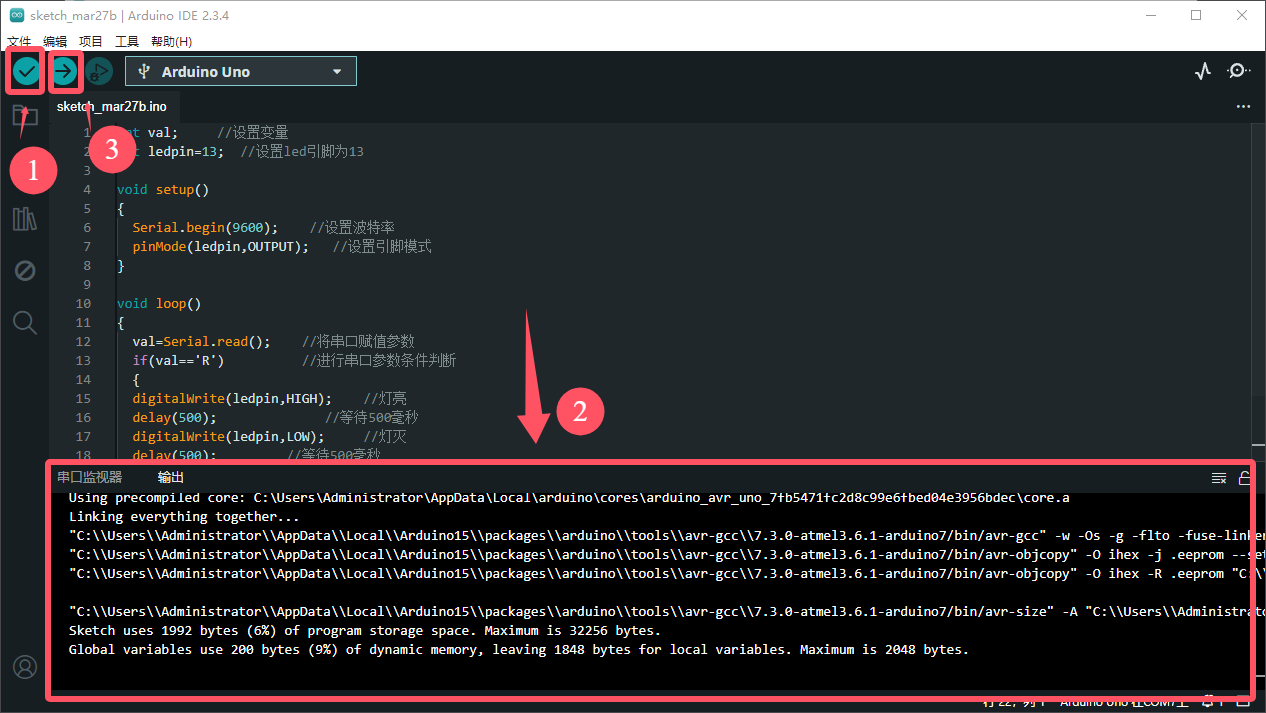Click 'delay(500);' on line 16
This screenshot has width=1266, height=713.
coord(175,417)
